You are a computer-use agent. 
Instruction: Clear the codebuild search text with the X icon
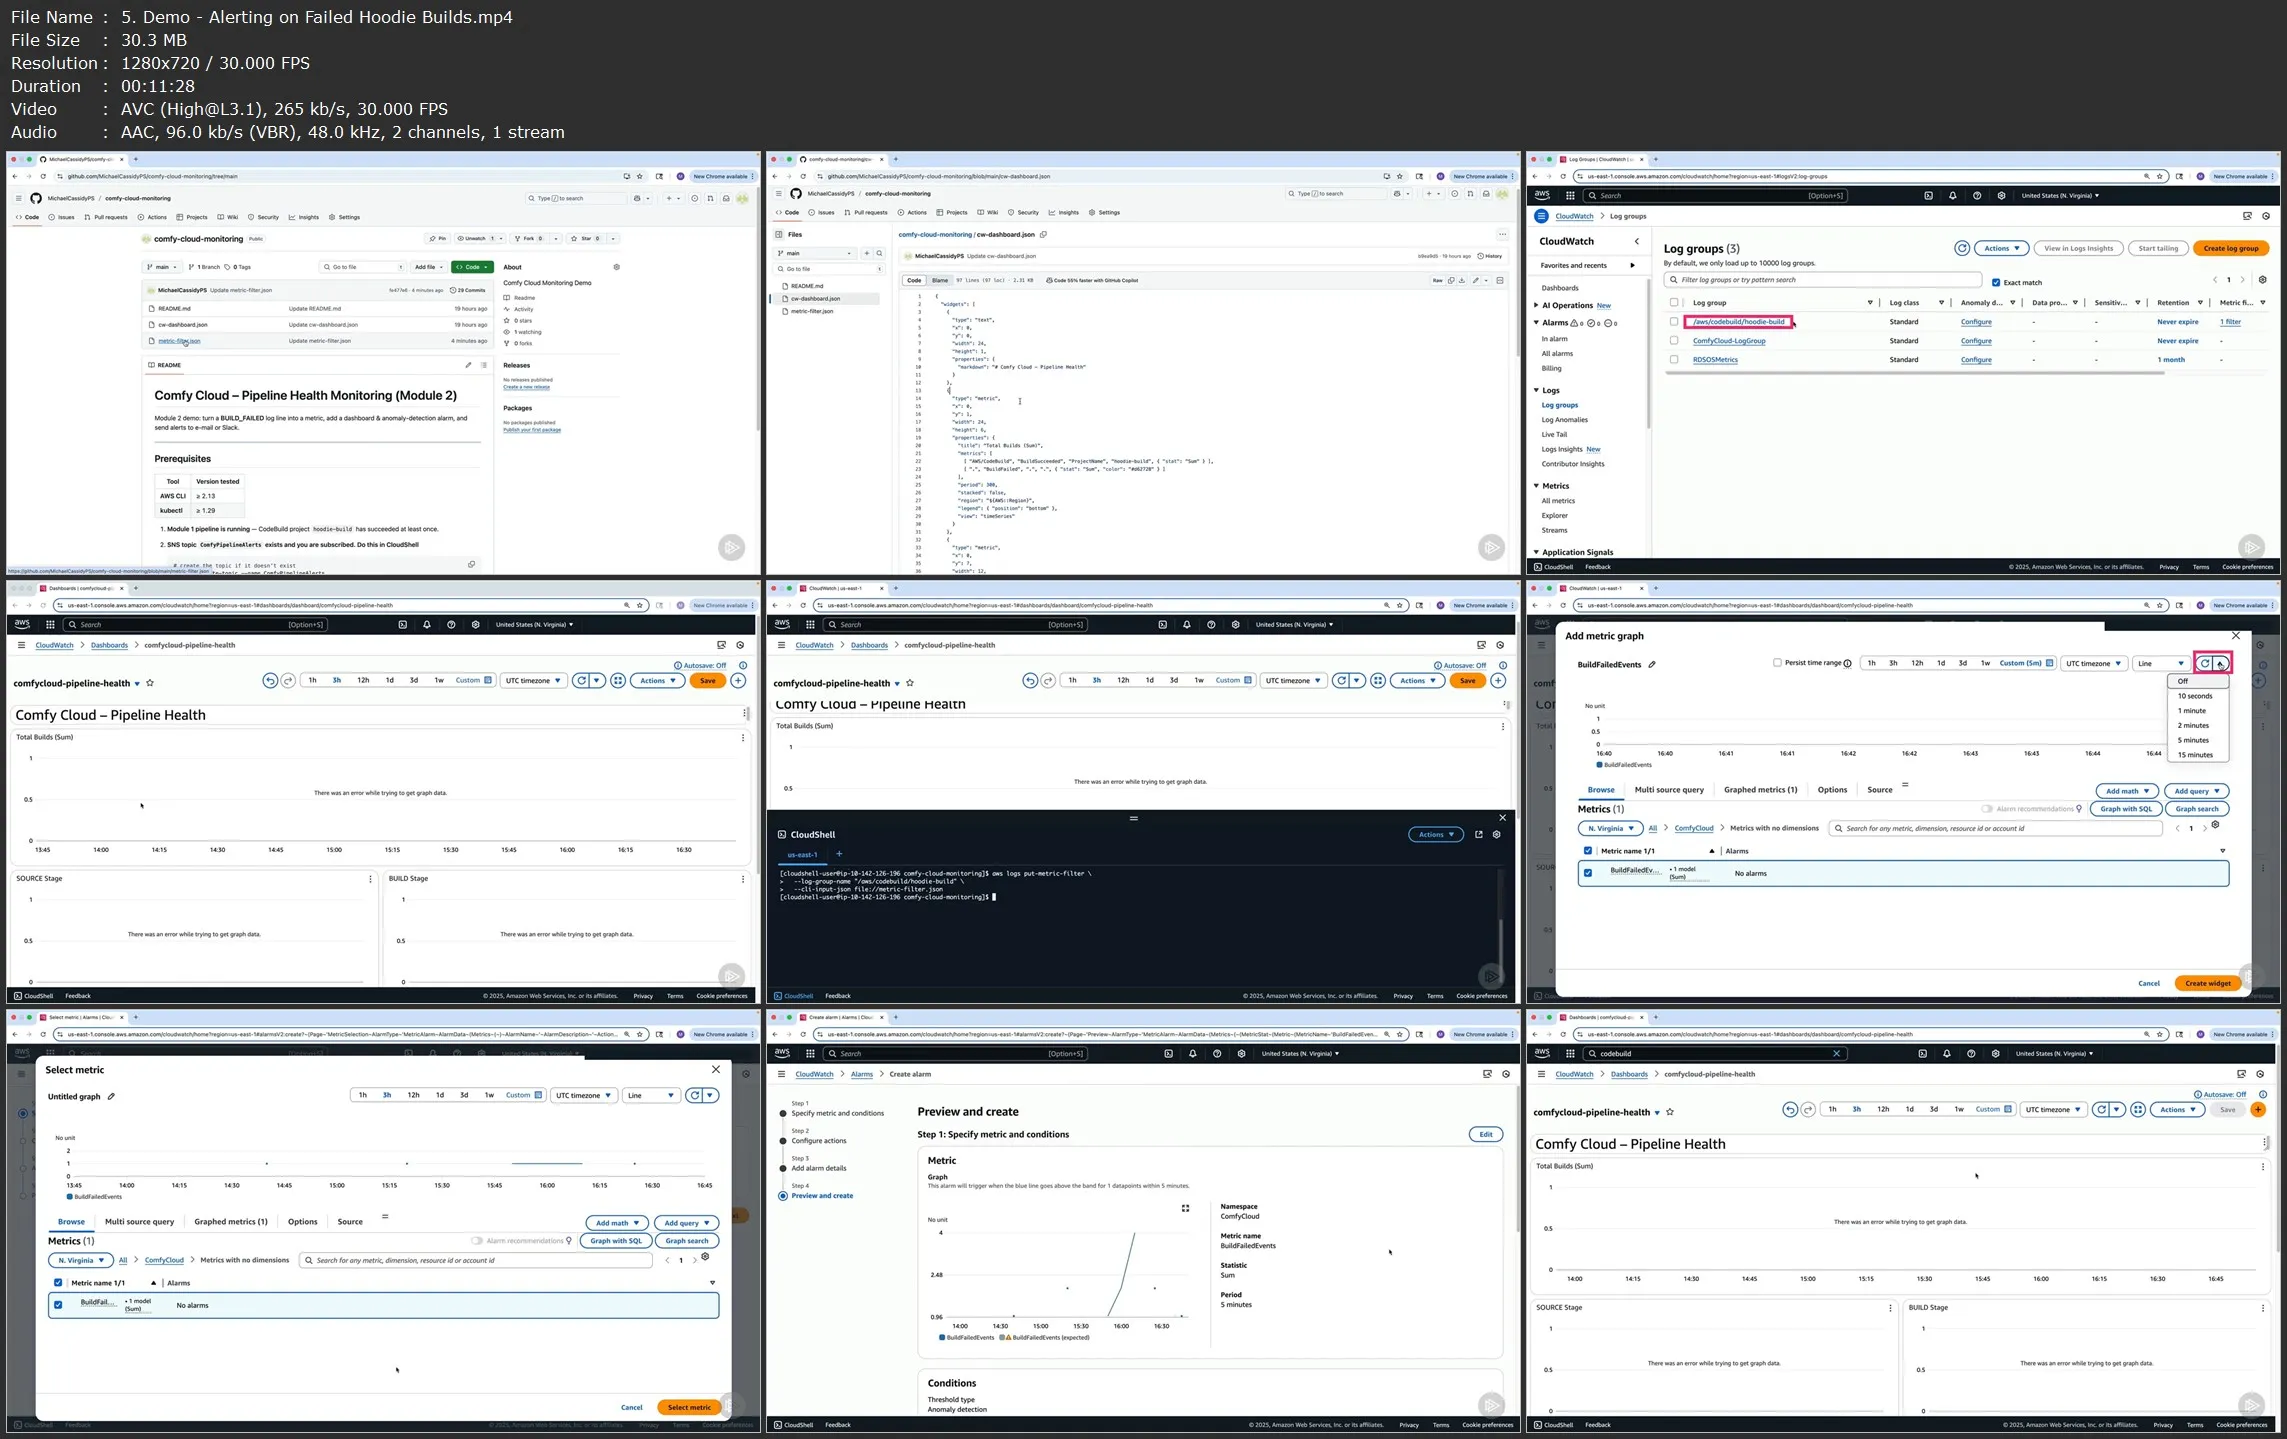(1836, 1053)
